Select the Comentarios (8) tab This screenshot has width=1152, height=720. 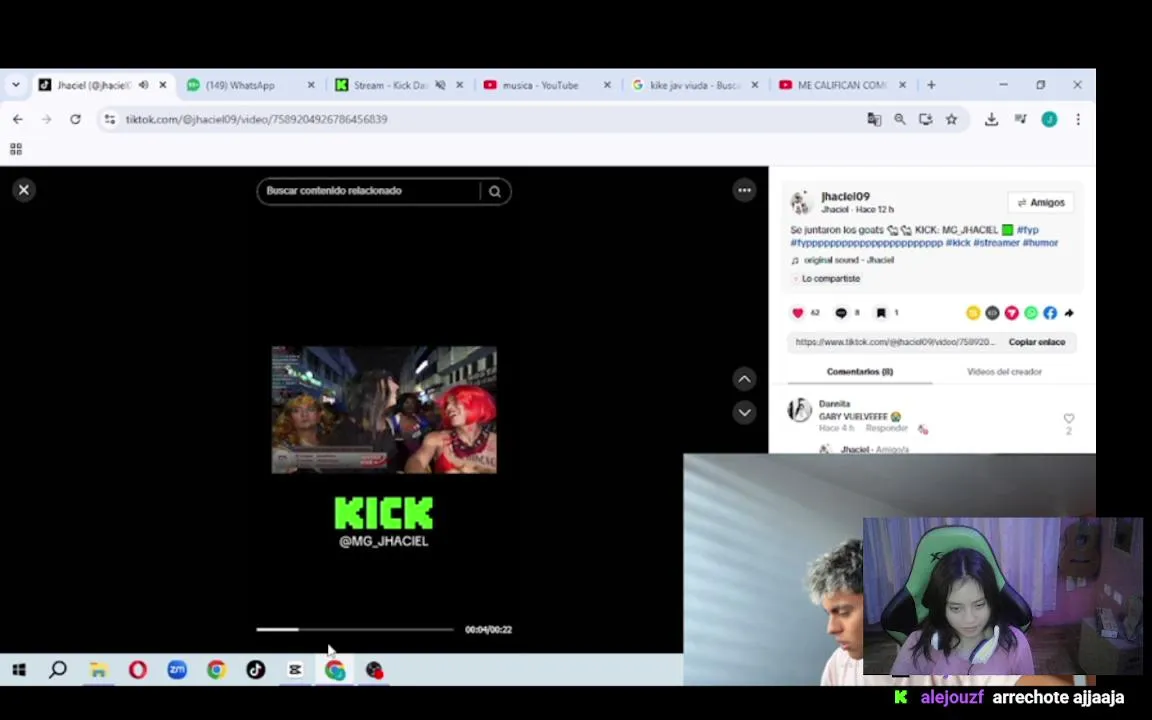click(860, 372)
